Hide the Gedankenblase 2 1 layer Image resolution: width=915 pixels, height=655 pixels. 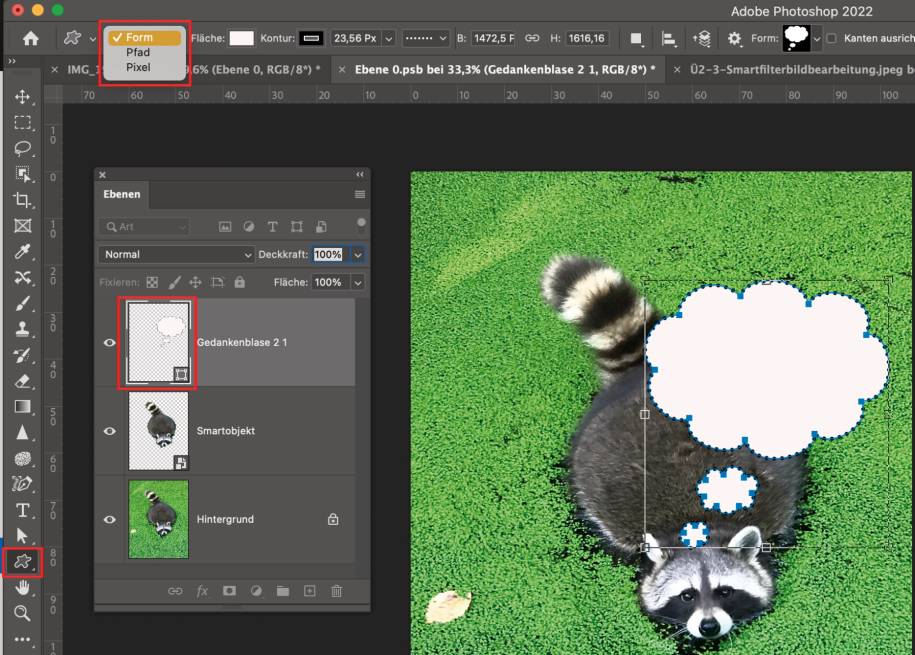coord(109,343)
